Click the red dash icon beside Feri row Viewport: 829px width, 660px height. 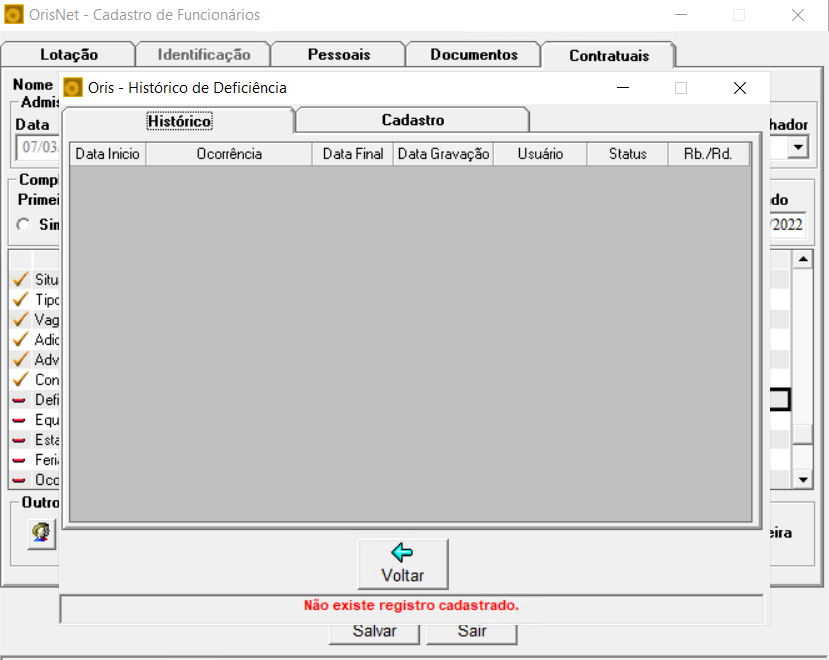point(19,460)
